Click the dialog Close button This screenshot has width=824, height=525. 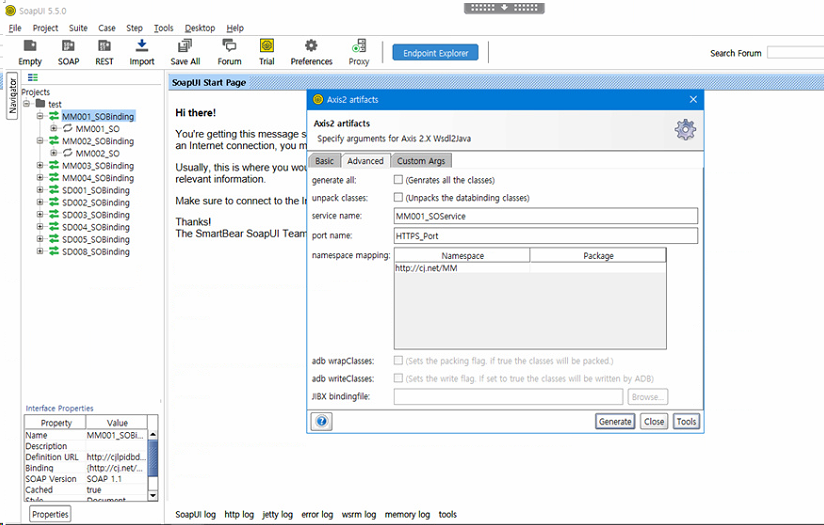[654, 421]
